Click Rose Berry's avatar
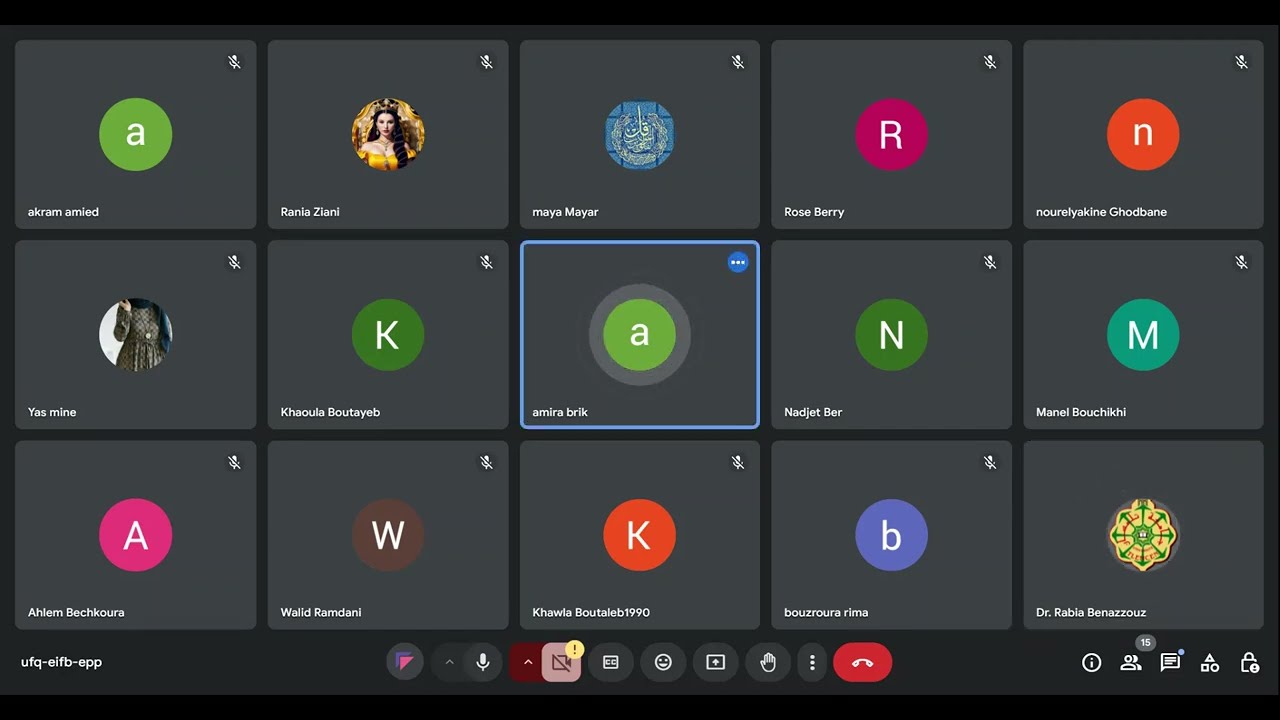This screenshot has height=720, width=1280. click(x=891, y=134)
